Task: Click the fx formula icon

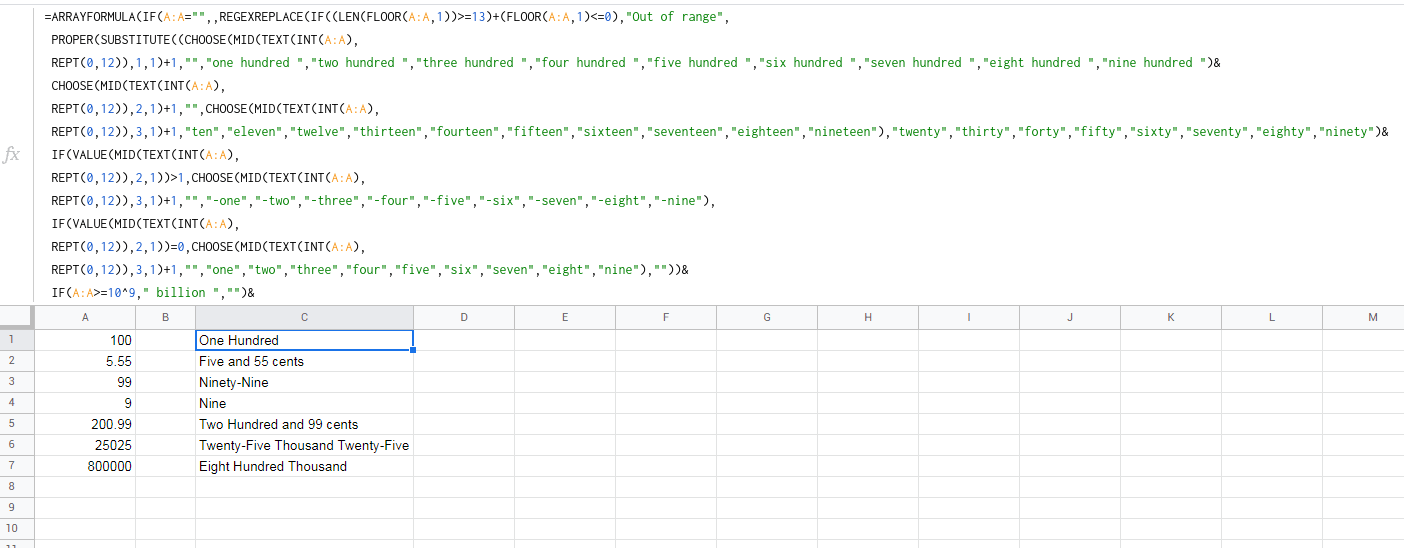Action: (13, 155)
